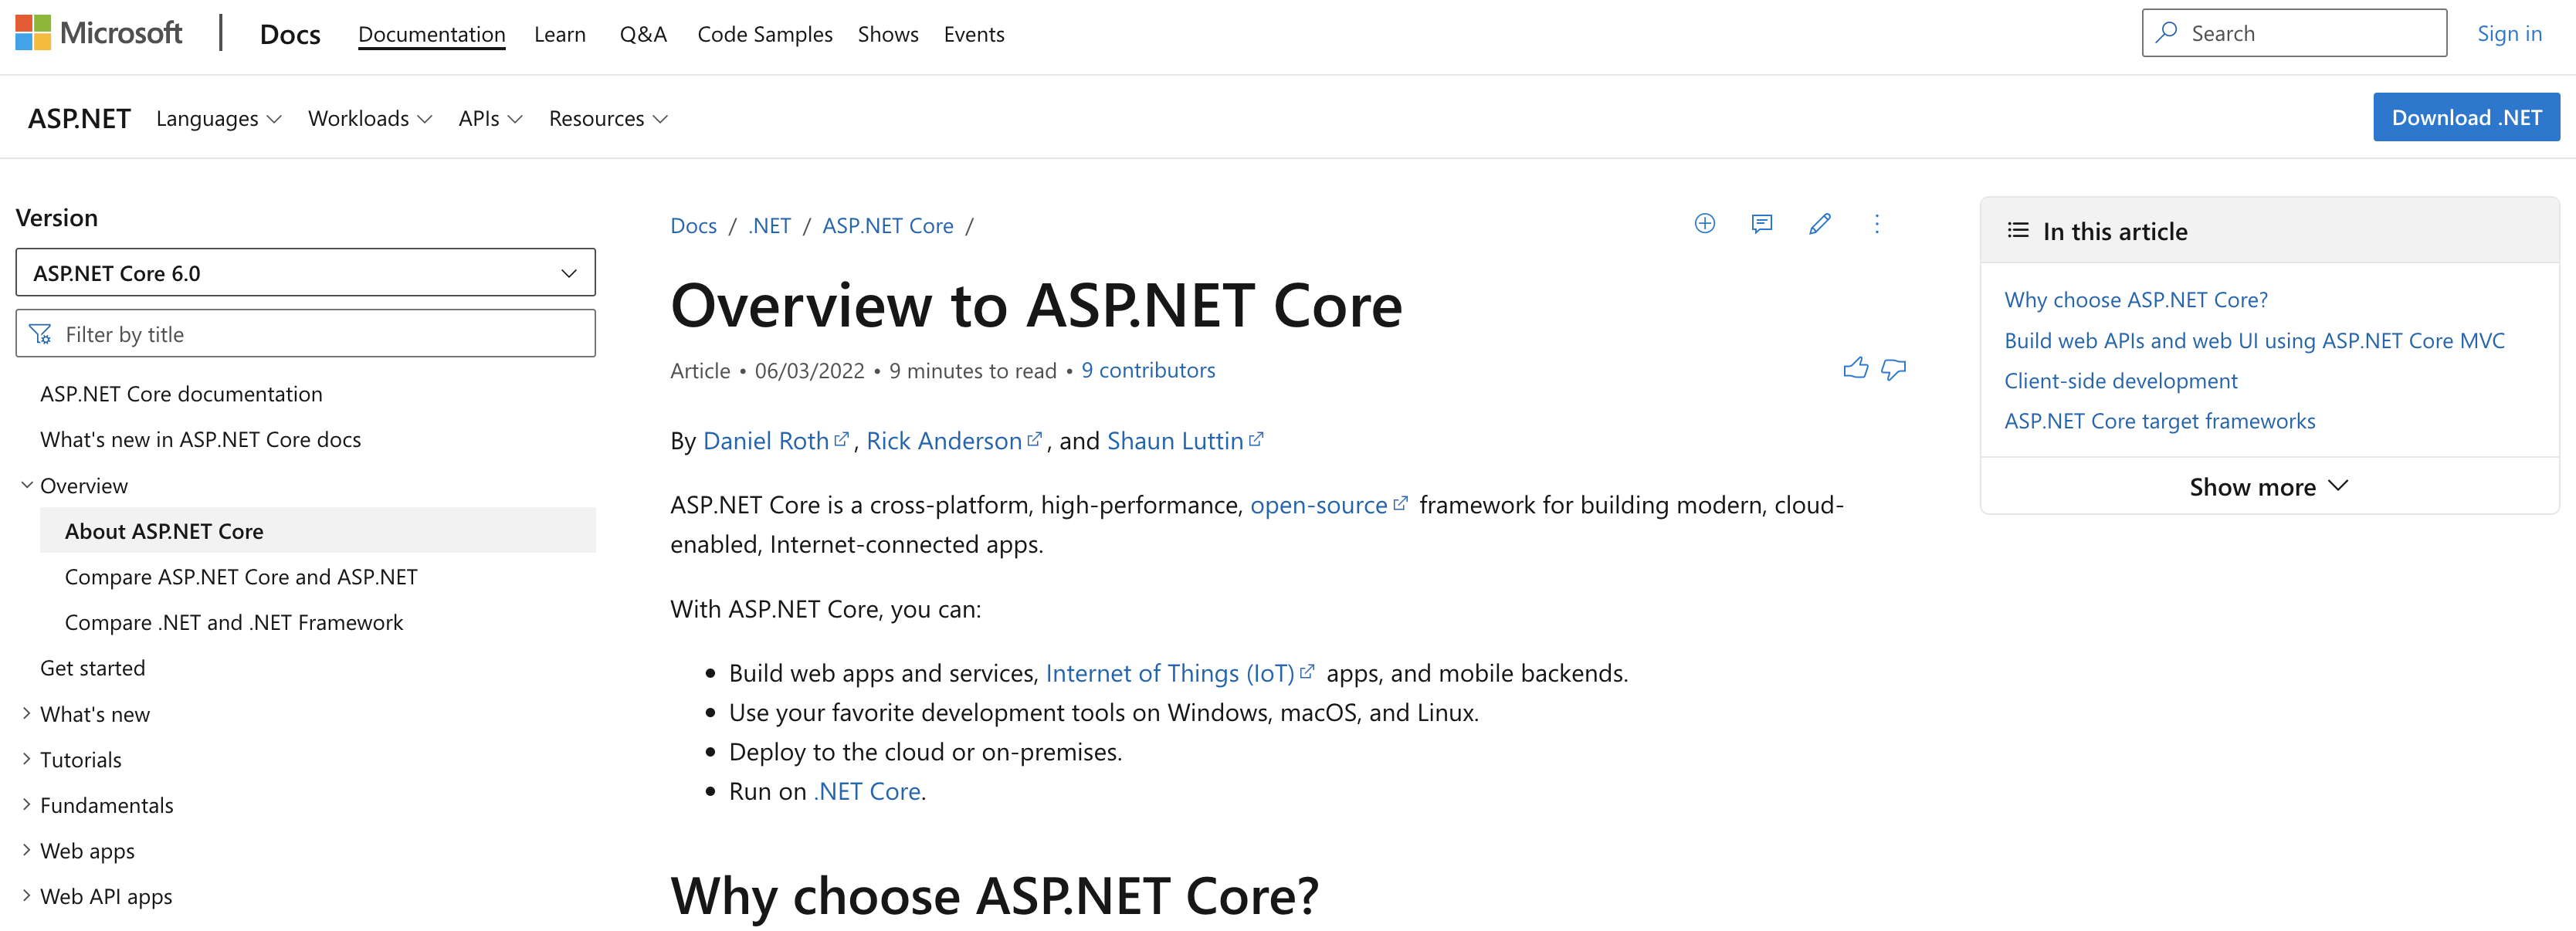Click the ASP.NET Core breadcrumb link

888,225
